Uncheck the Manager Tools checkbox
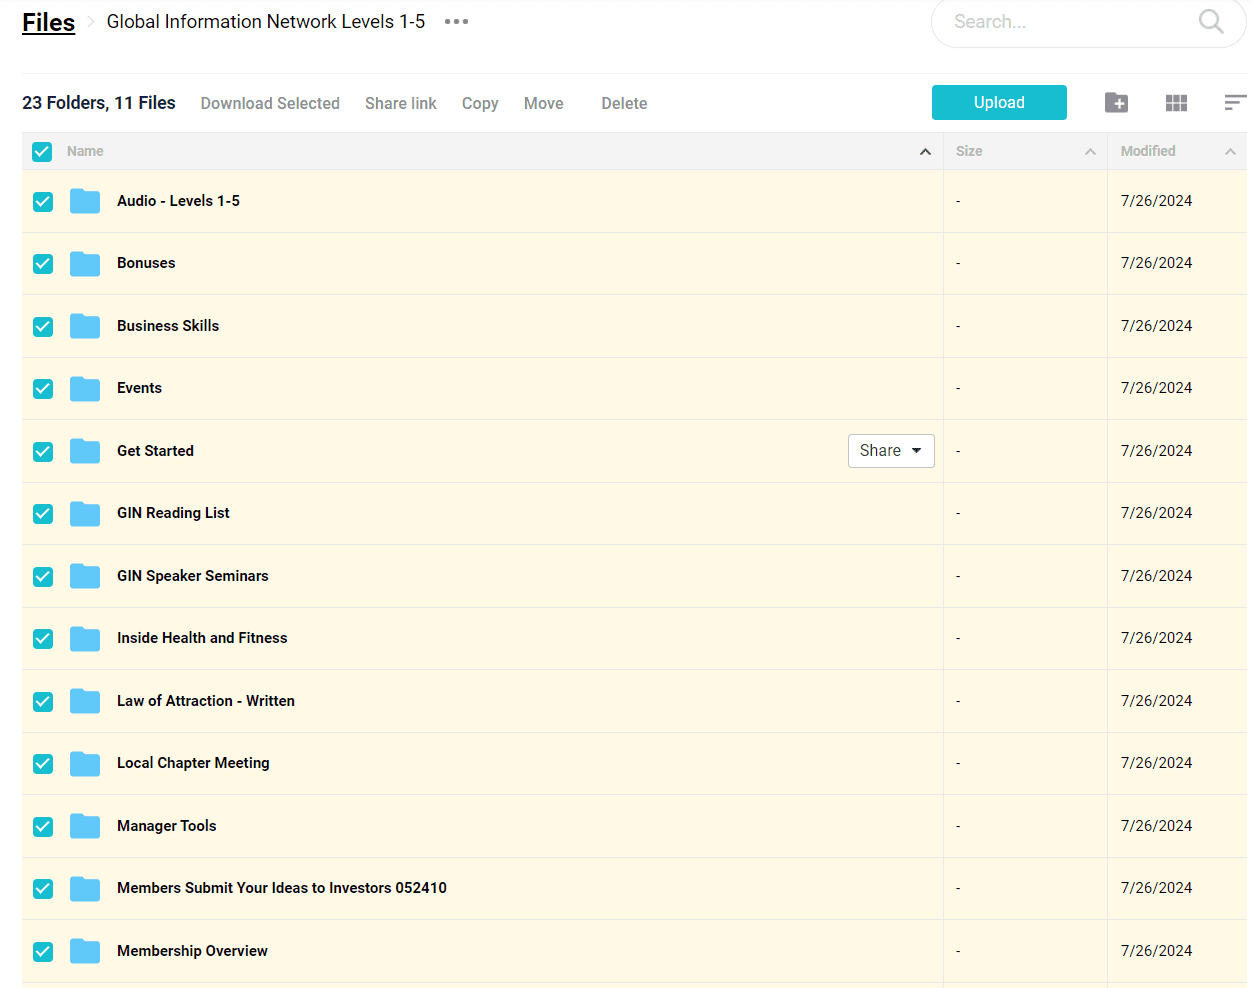 coord(43,827)
